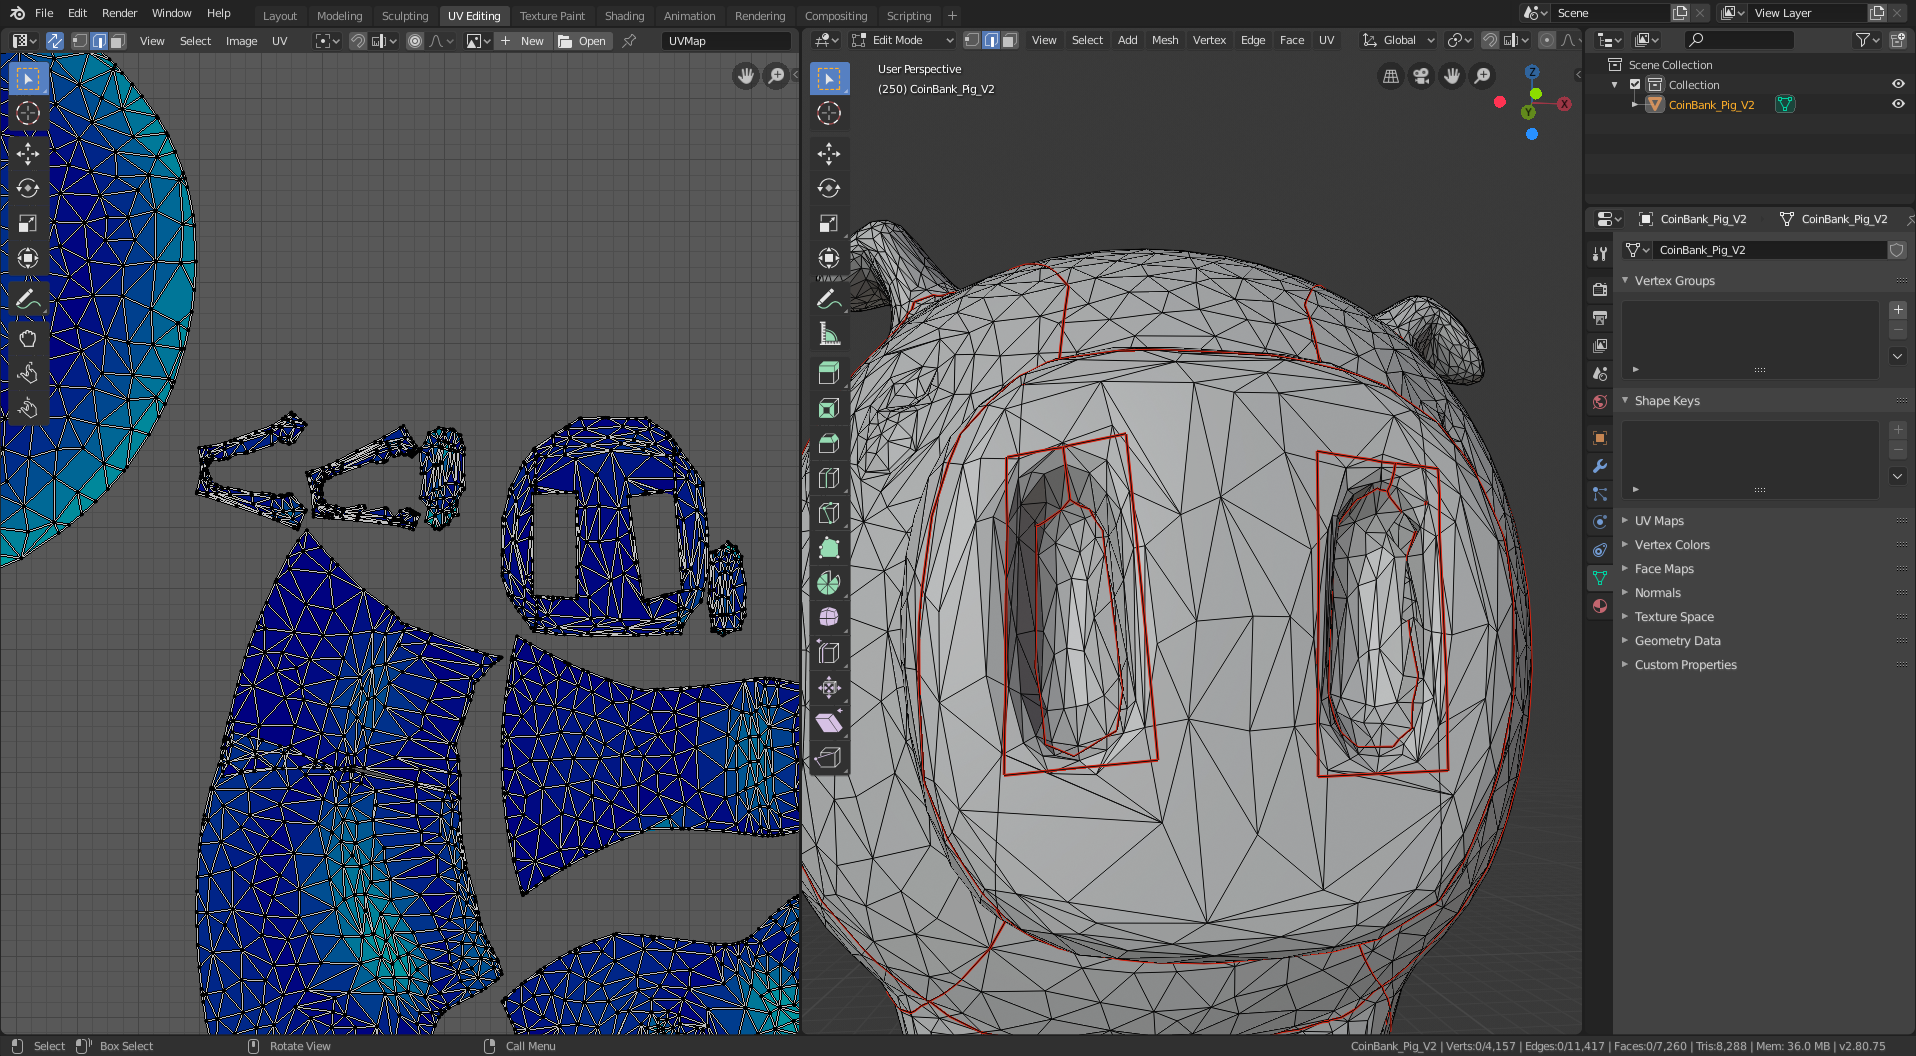1916x1056 pixels.
Task: Pick the UV Grab sculpt tool
Action: 28,338
